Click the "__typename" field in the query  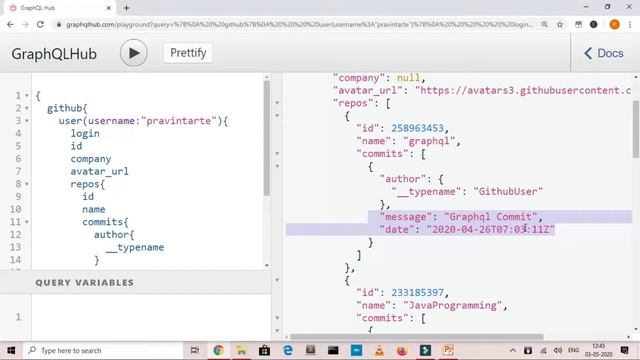coord(135,247)
